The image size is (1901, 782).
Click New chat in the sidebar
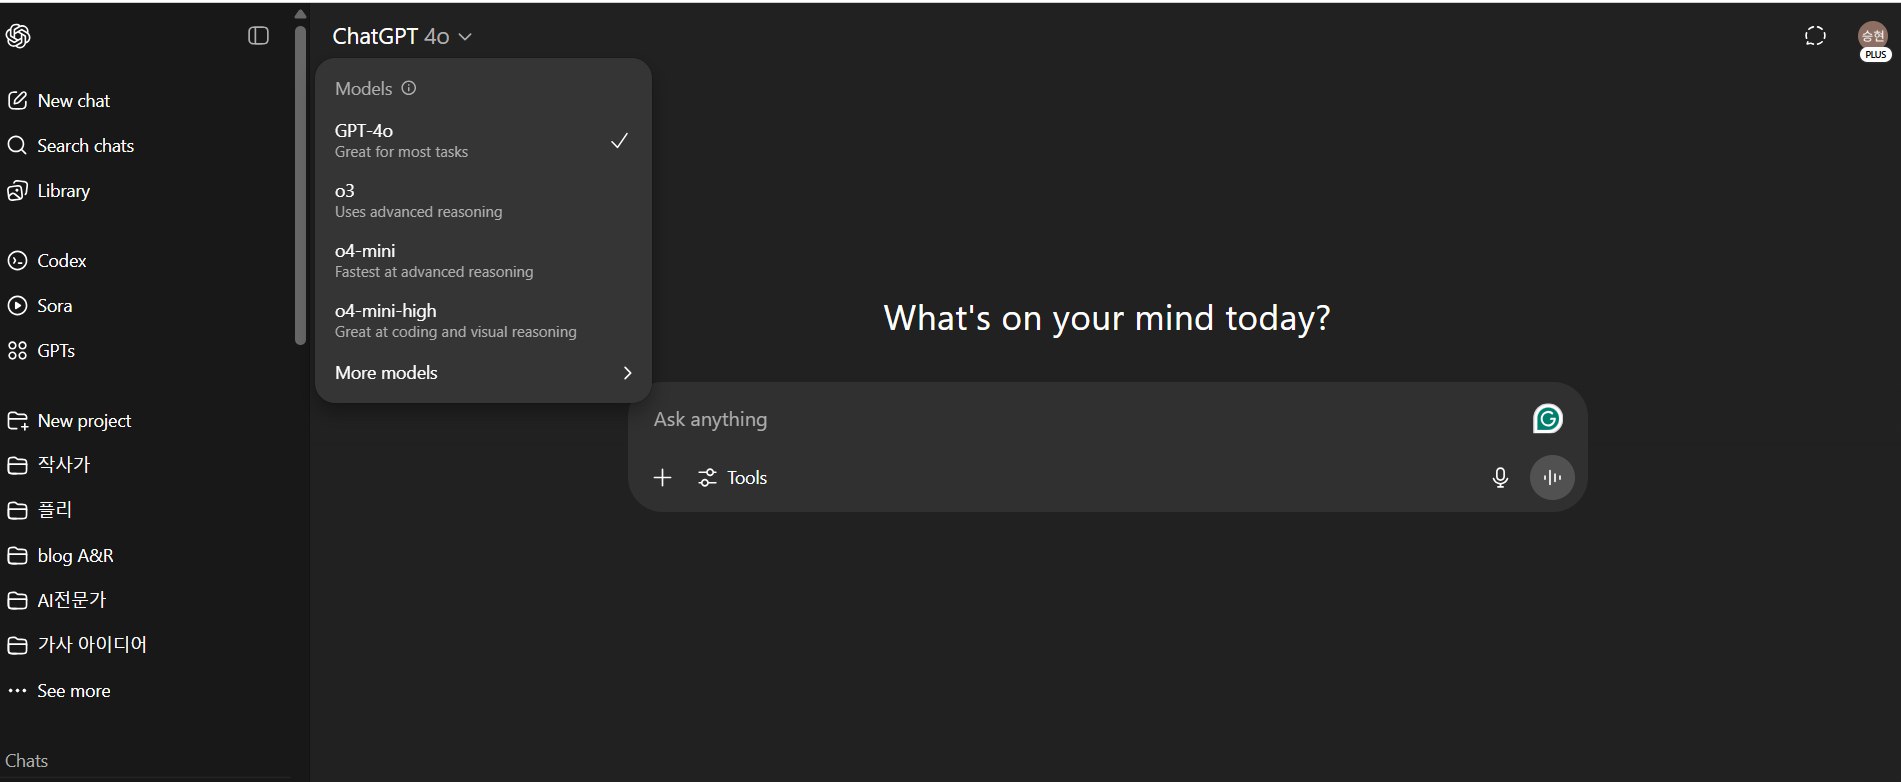(73, 101)
